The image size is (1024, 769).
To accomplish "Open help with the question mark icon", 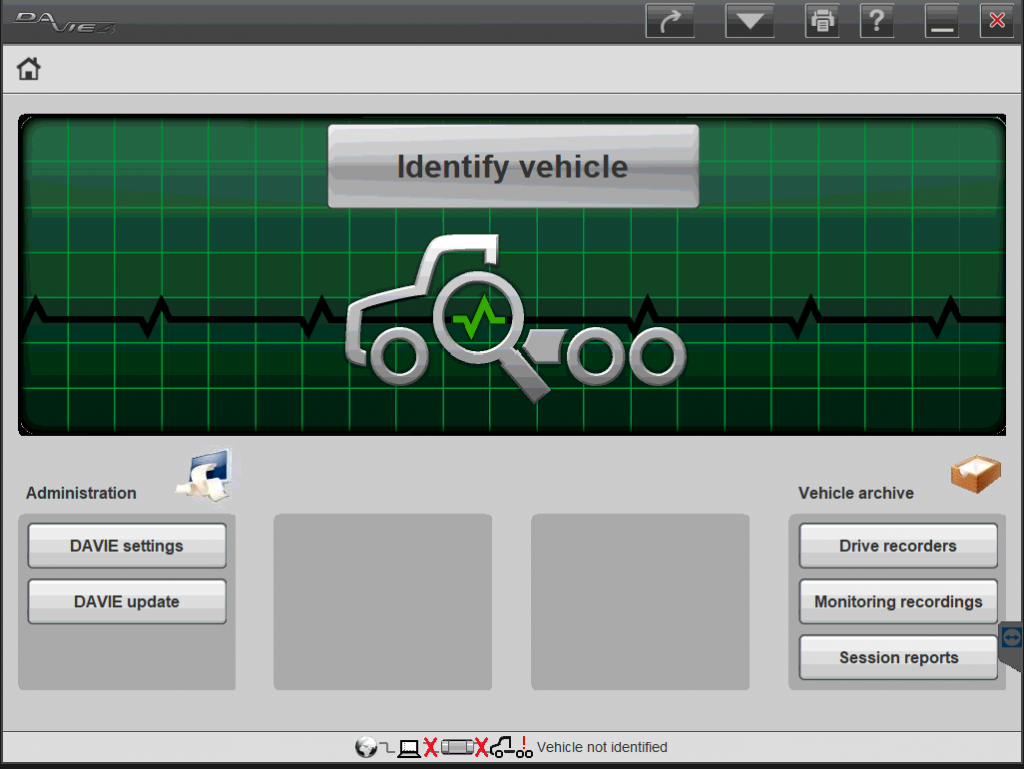I will (x=876, y=20).
